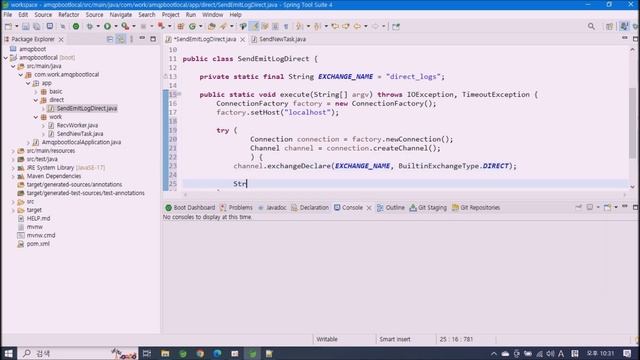Collapse the direct package
Image resolution: width=640 pixels, height=360 pixels.
36,100
